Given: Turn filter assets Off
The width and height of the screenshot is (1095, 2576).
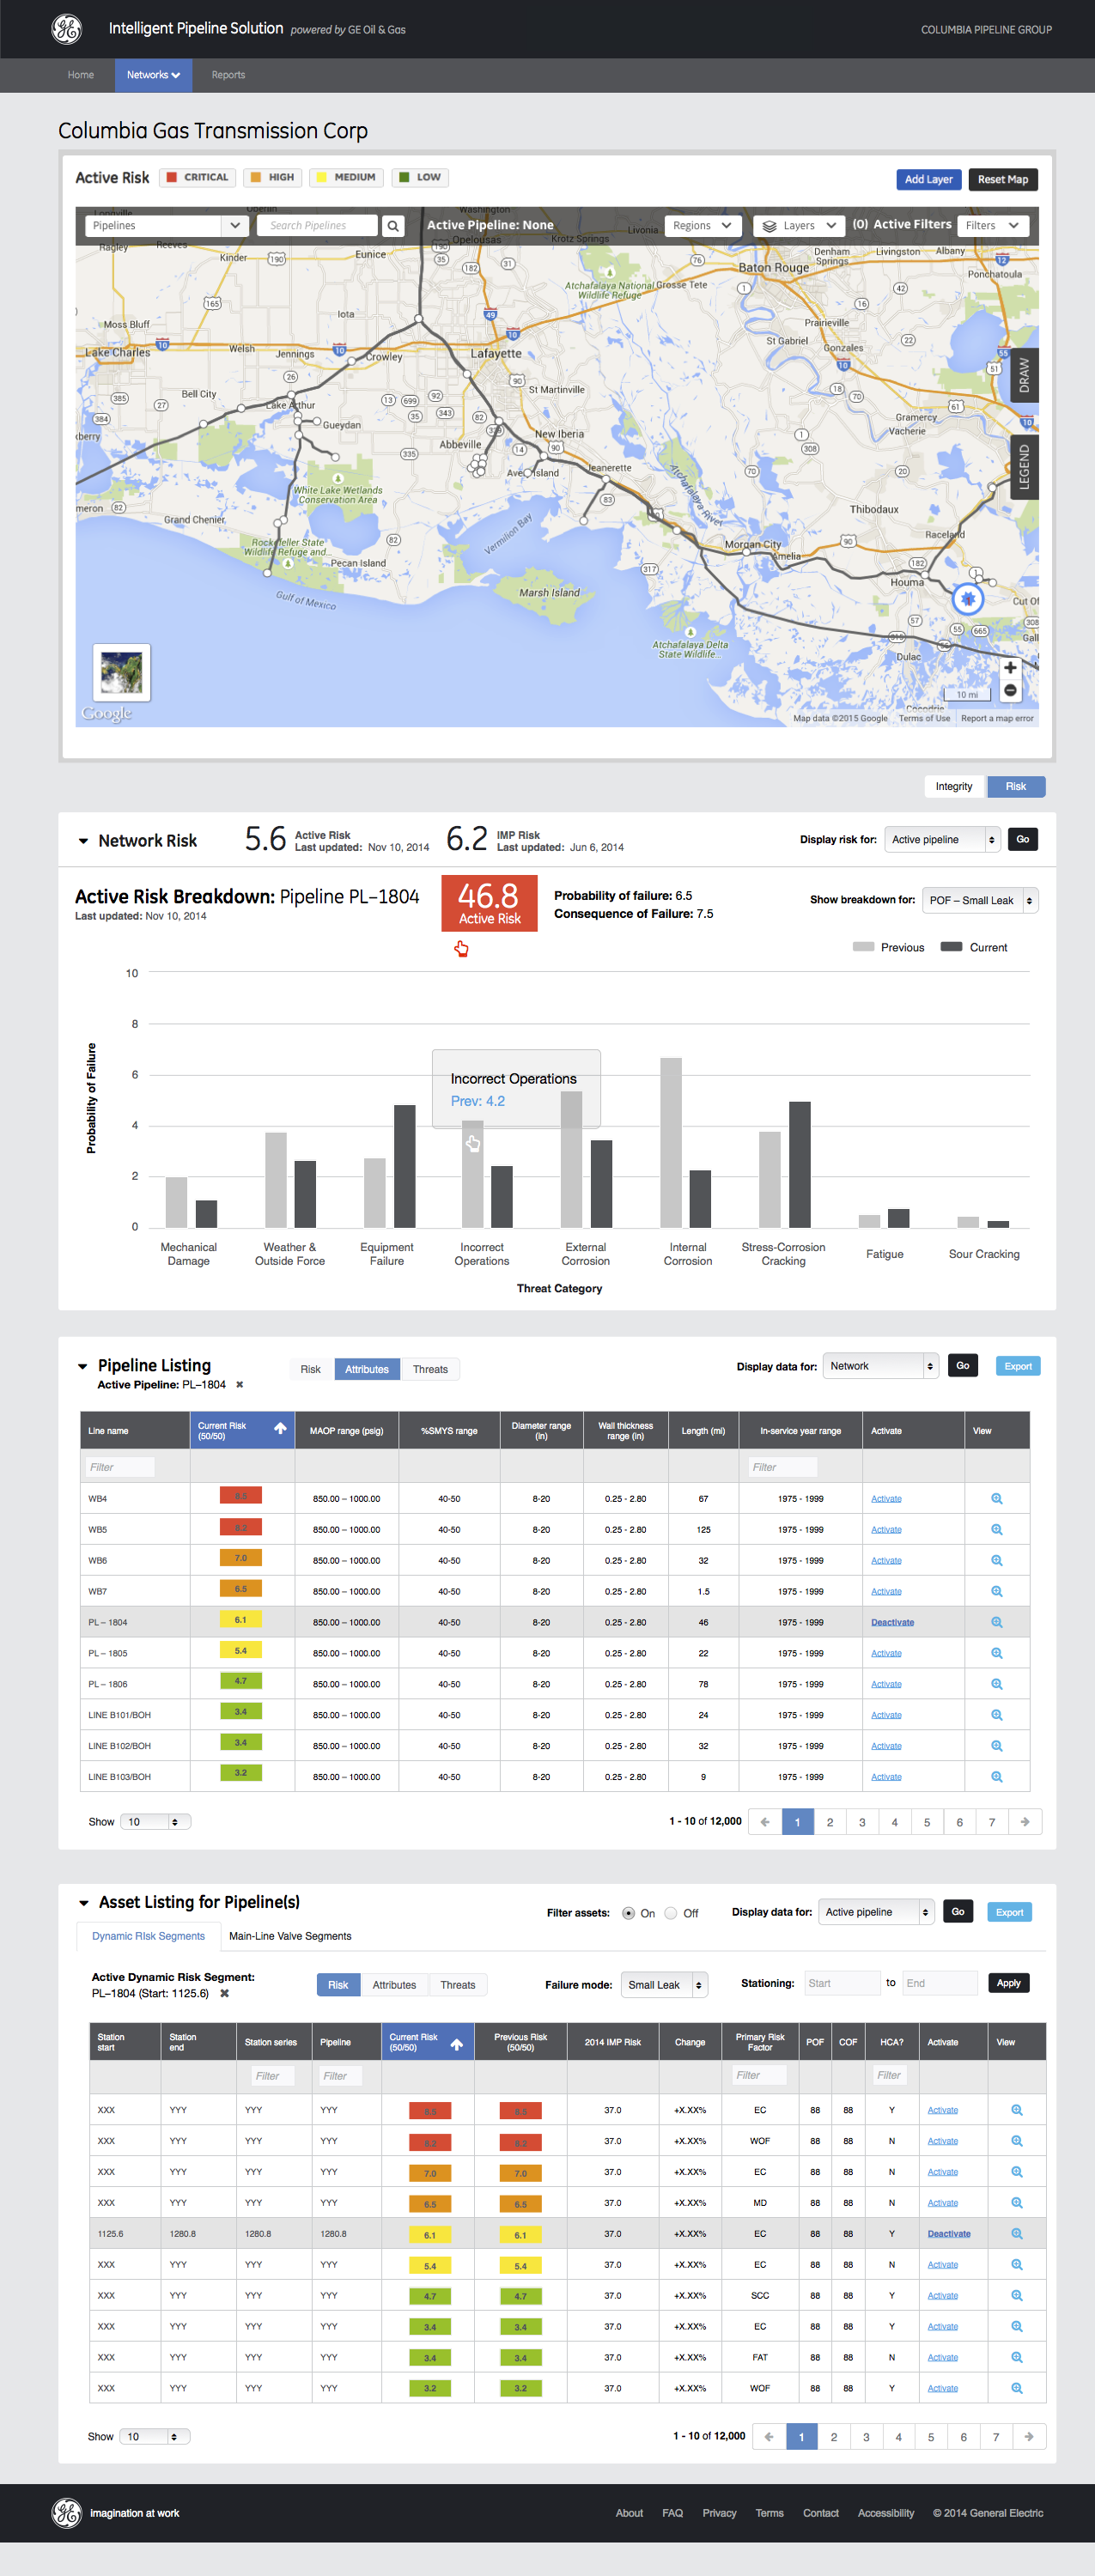Looking at the screenshot, I should (671, 1913).
